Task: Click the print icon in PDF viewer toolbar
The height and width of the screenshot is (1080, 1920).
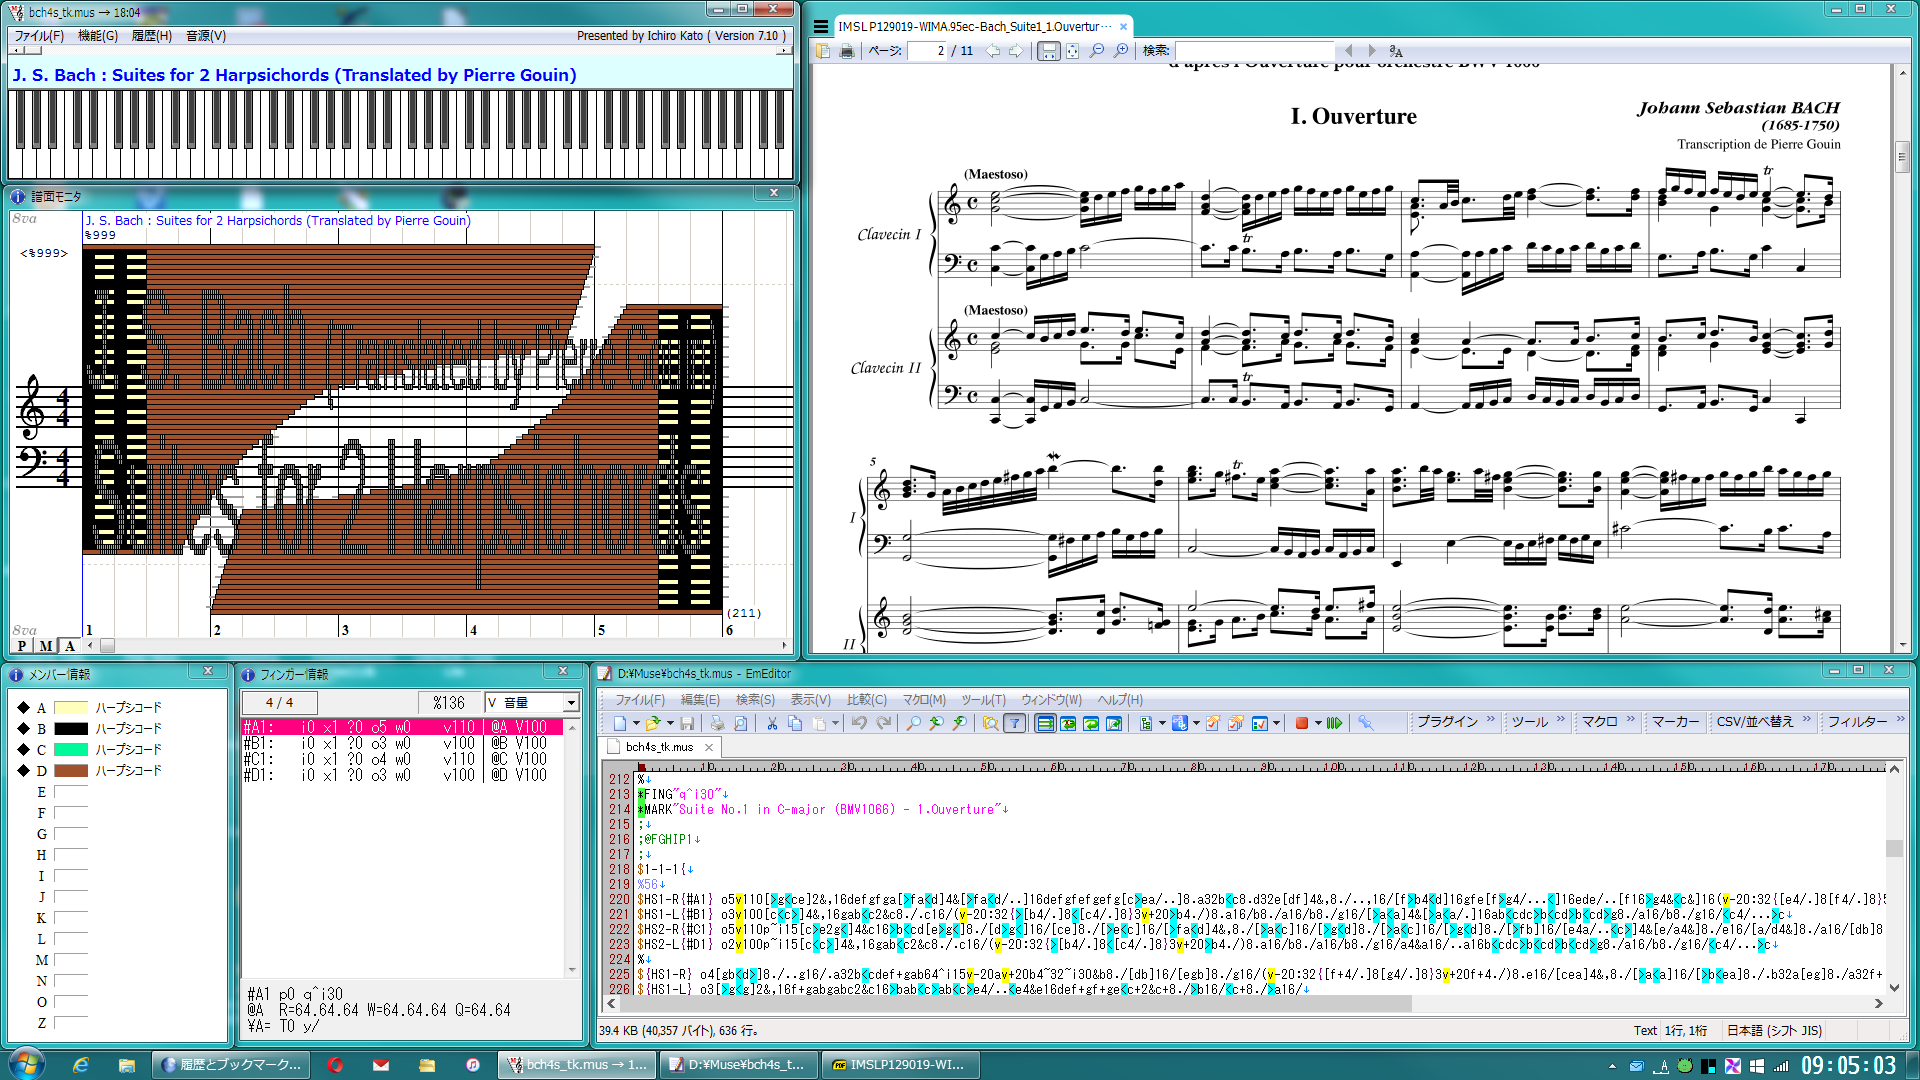Action: (847, 51)
